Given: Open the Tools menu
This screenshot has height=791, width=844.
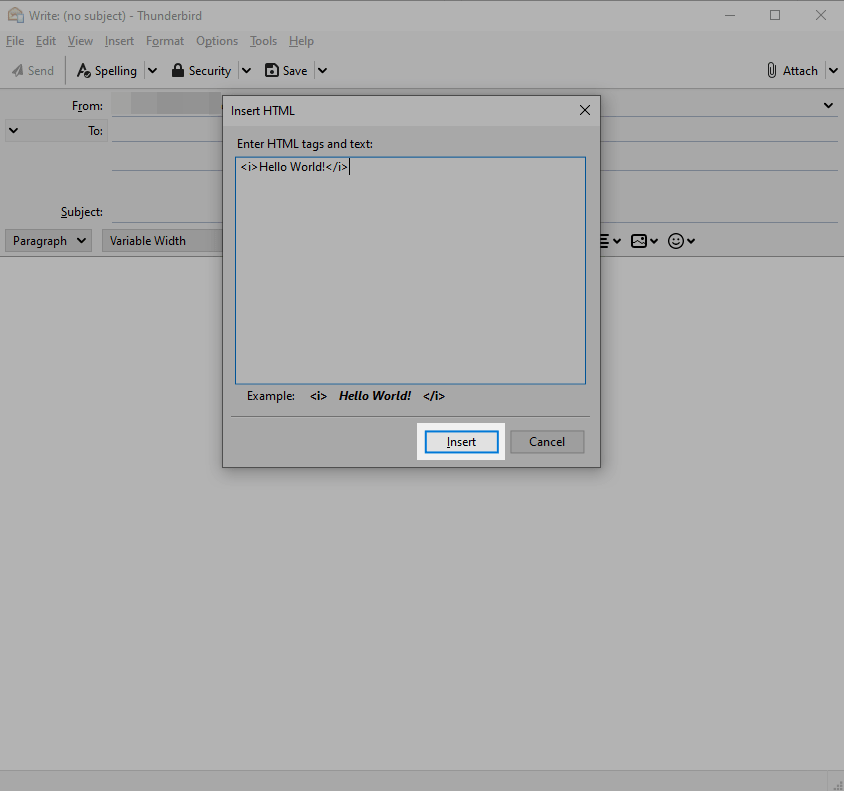Looking at the screenshot, I should click(x=263, y=41).
